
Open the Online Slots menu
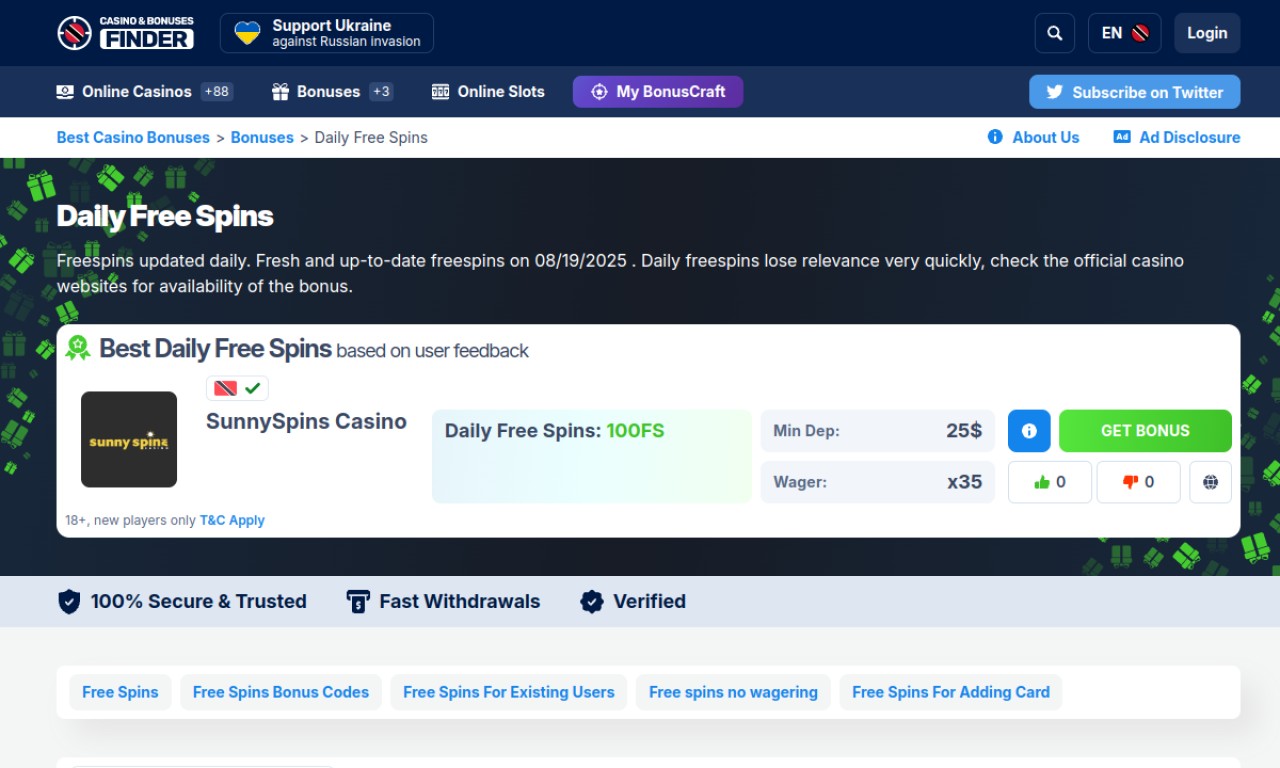coord(488,92)
